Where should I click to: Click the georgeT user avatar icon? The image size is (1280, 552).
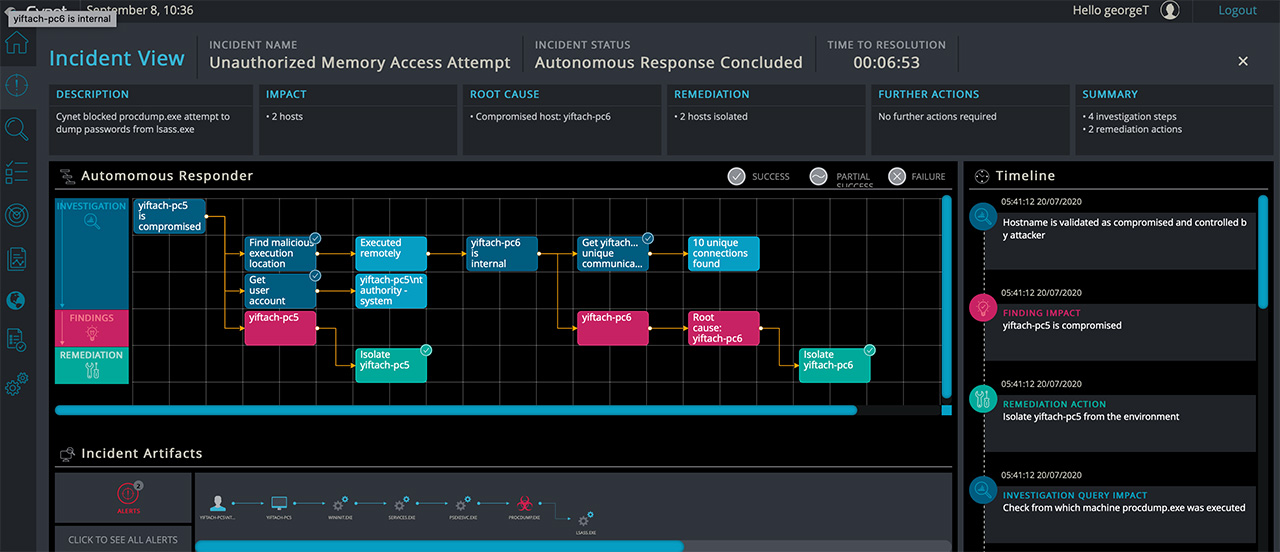coord(1170,10)
